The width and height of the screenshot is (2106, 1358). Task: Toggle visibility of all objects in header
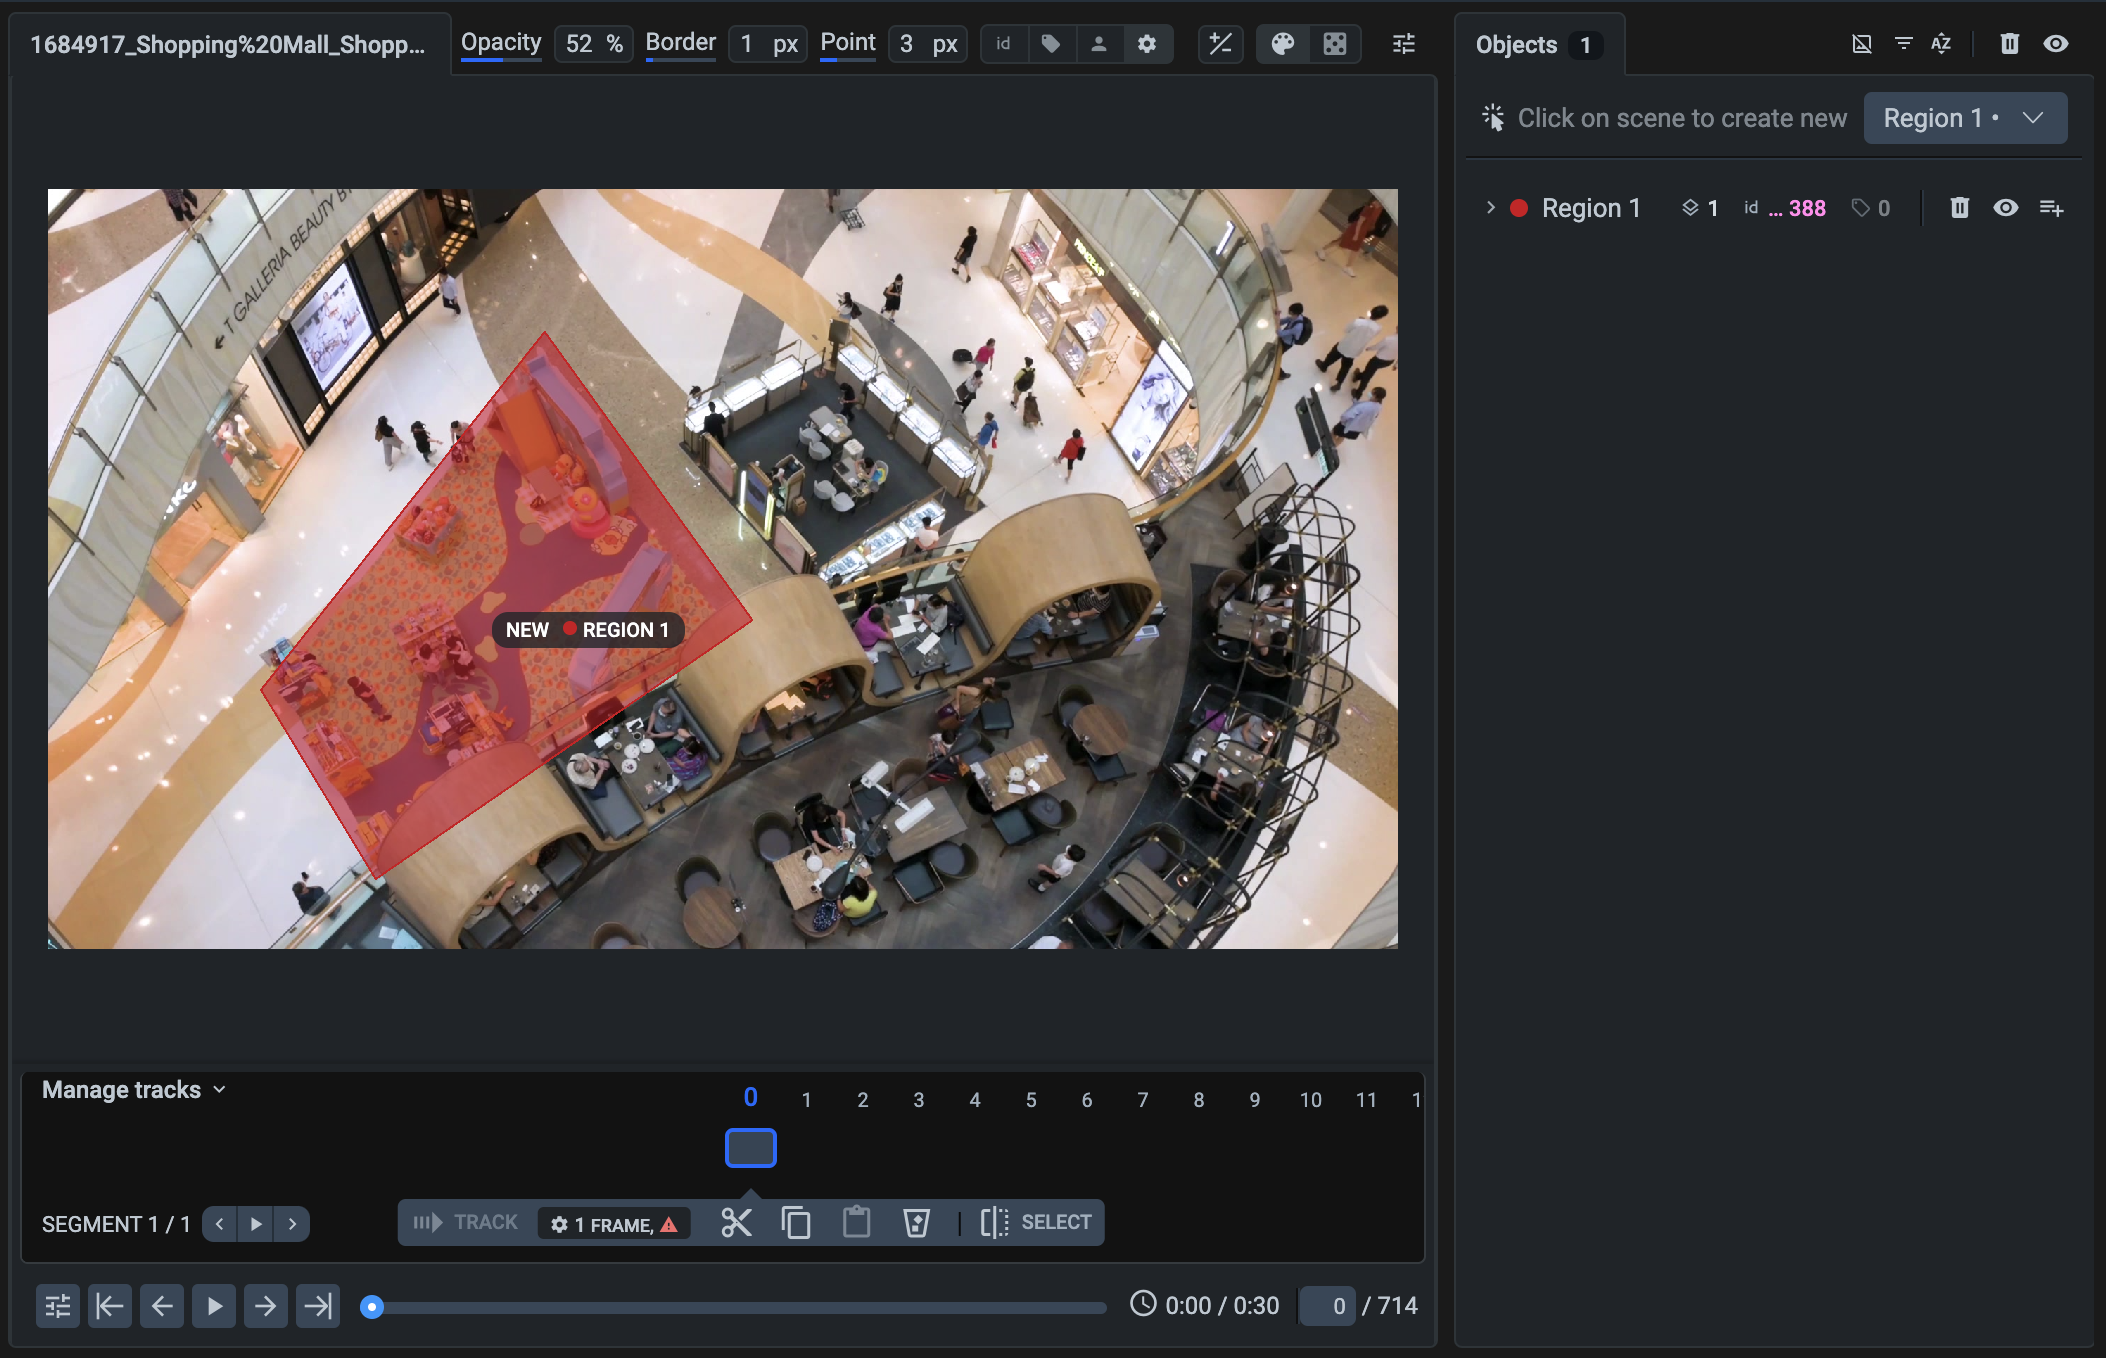(x=2056, y=44)
